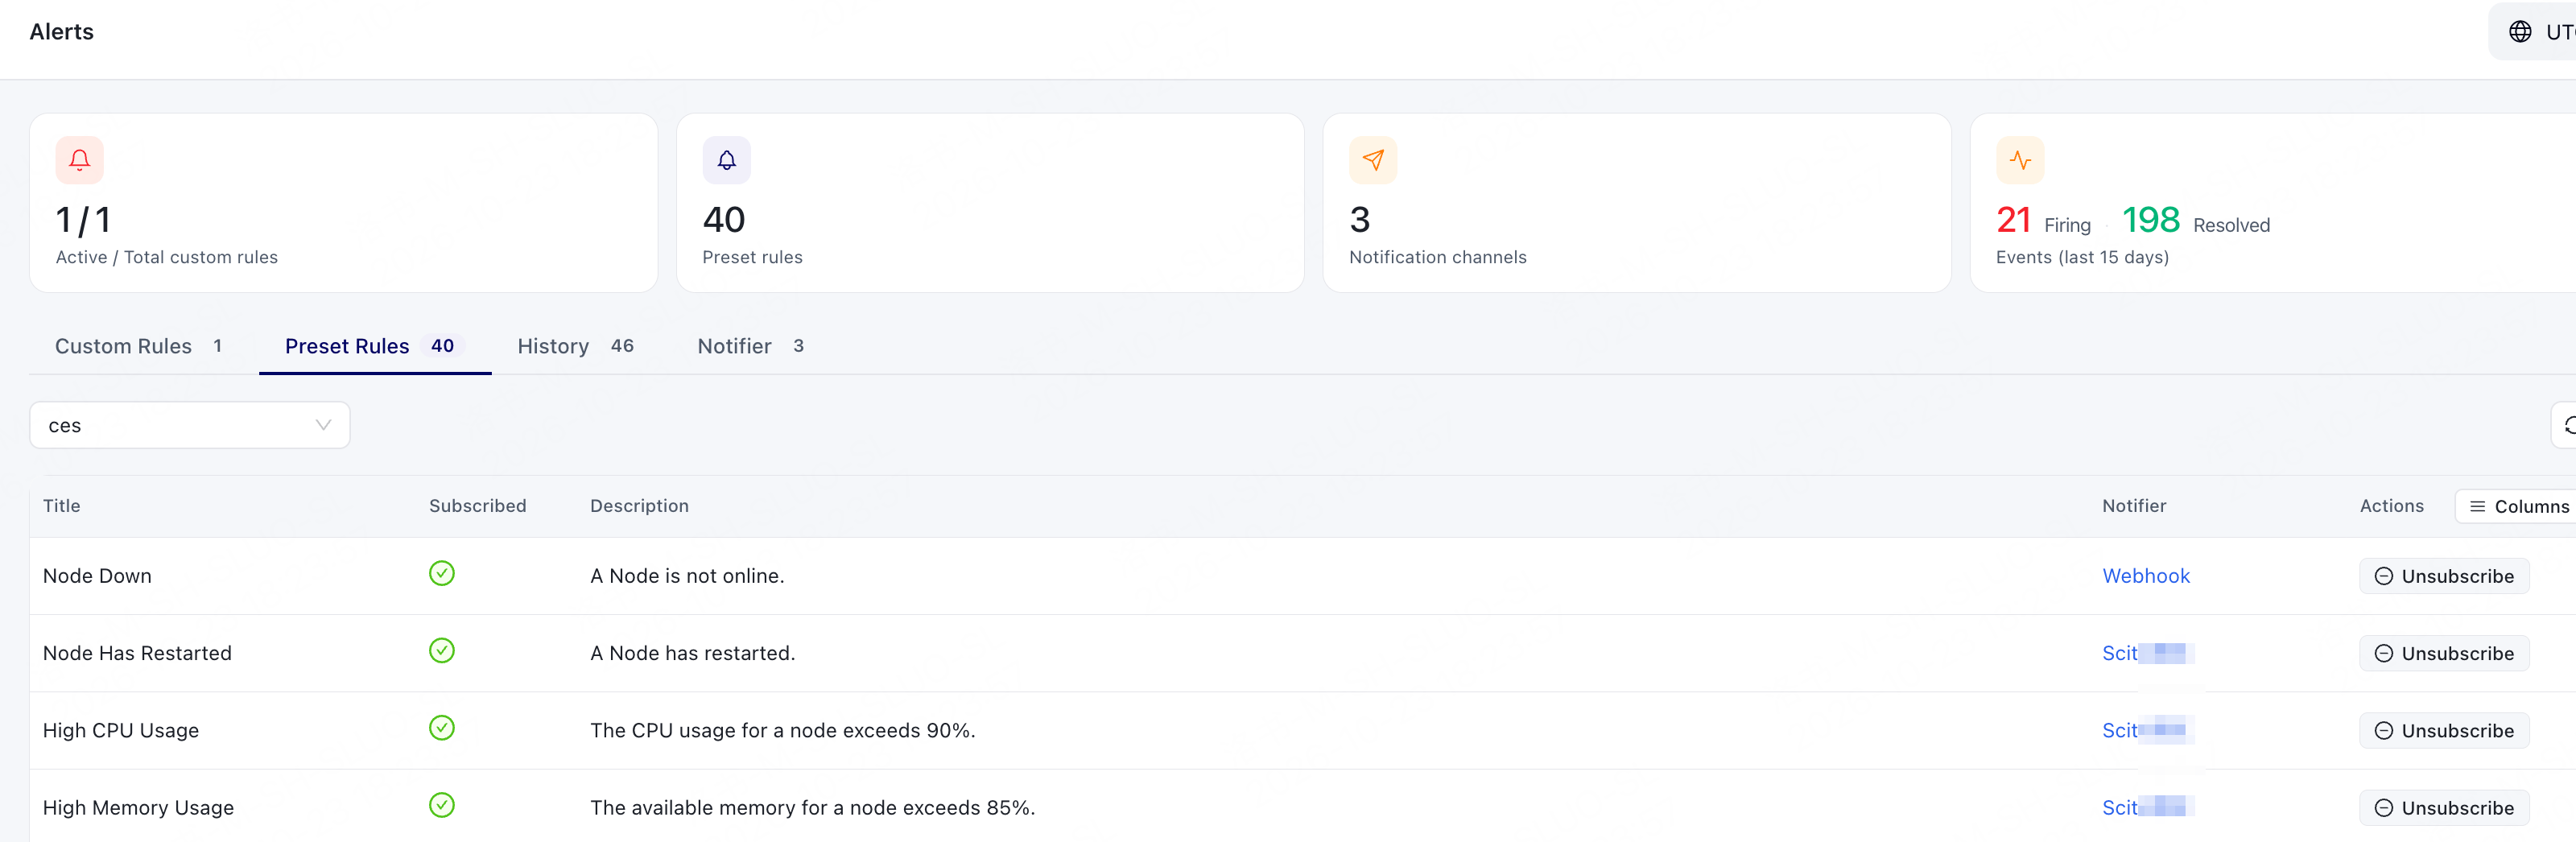
Task: Click the refresh icon beside the filter
Action: [x=2568, y=426]
